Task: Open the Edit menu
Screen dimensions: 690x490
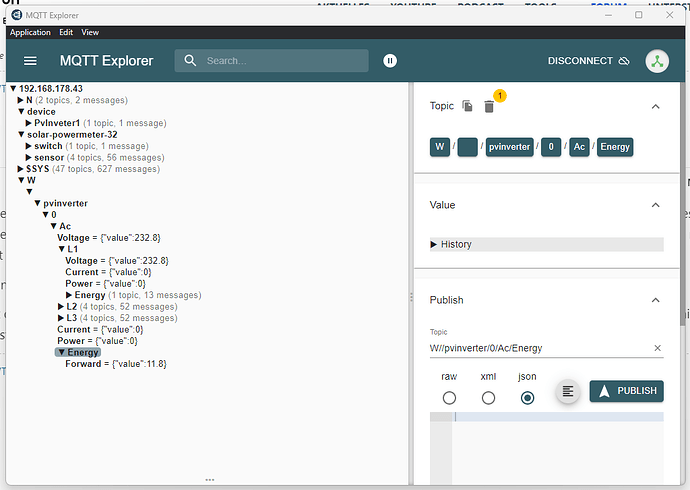Action: 66,33
